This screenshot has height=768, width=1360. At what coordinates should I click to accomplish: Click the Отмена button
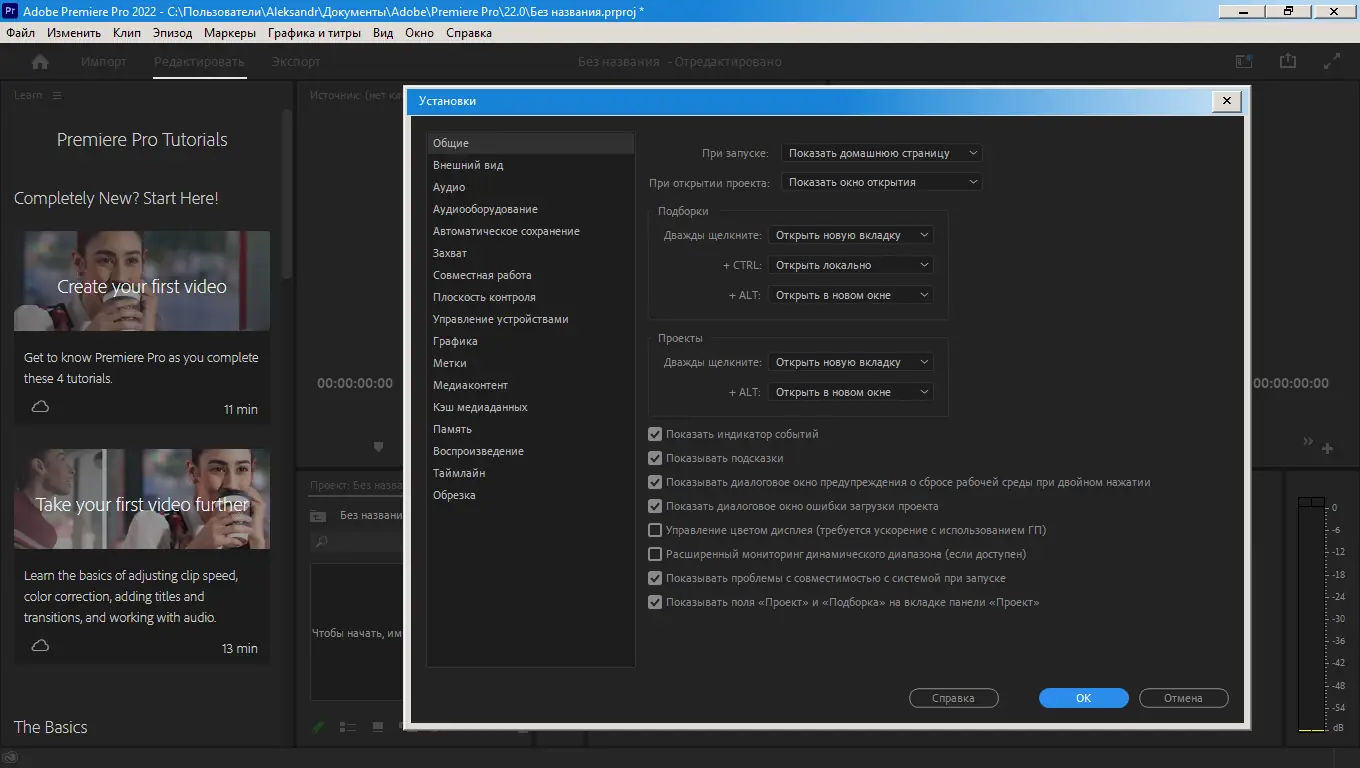coord(1184,698)
